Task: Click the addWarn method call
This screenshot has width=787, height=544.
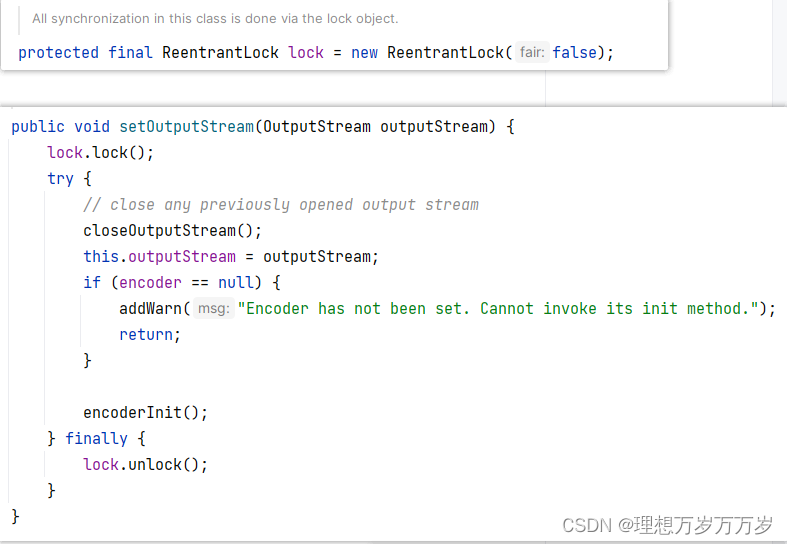Action: point(150,308)
